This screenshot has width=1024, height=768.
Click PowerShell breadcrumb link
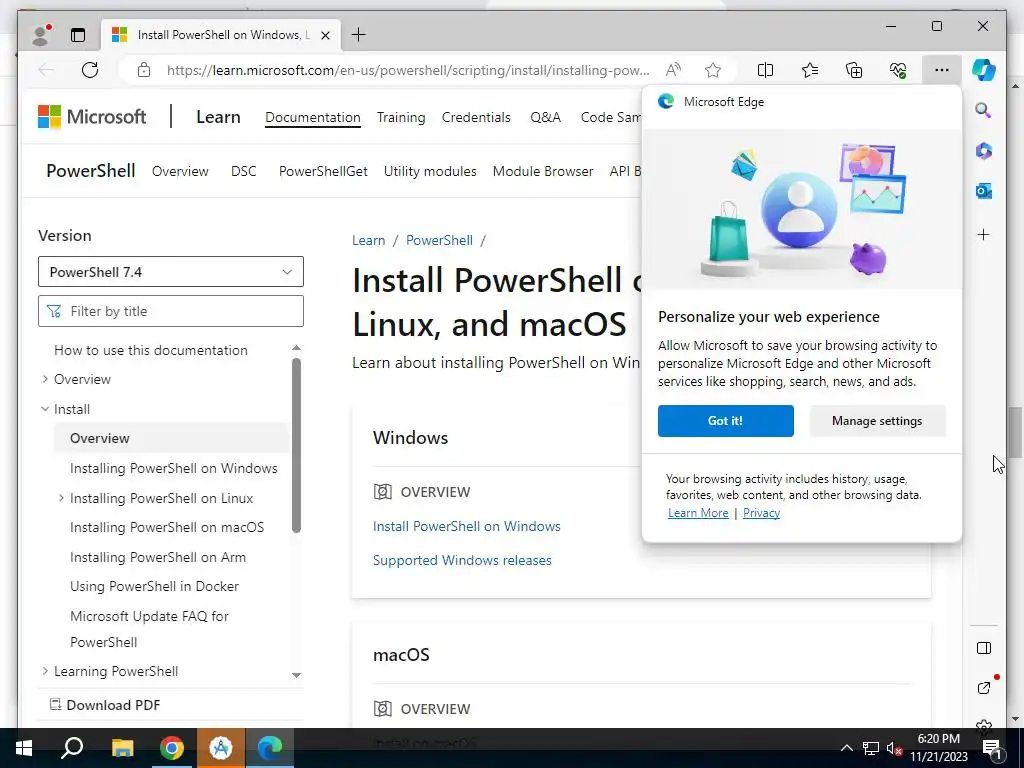click(x=440, y=240)
